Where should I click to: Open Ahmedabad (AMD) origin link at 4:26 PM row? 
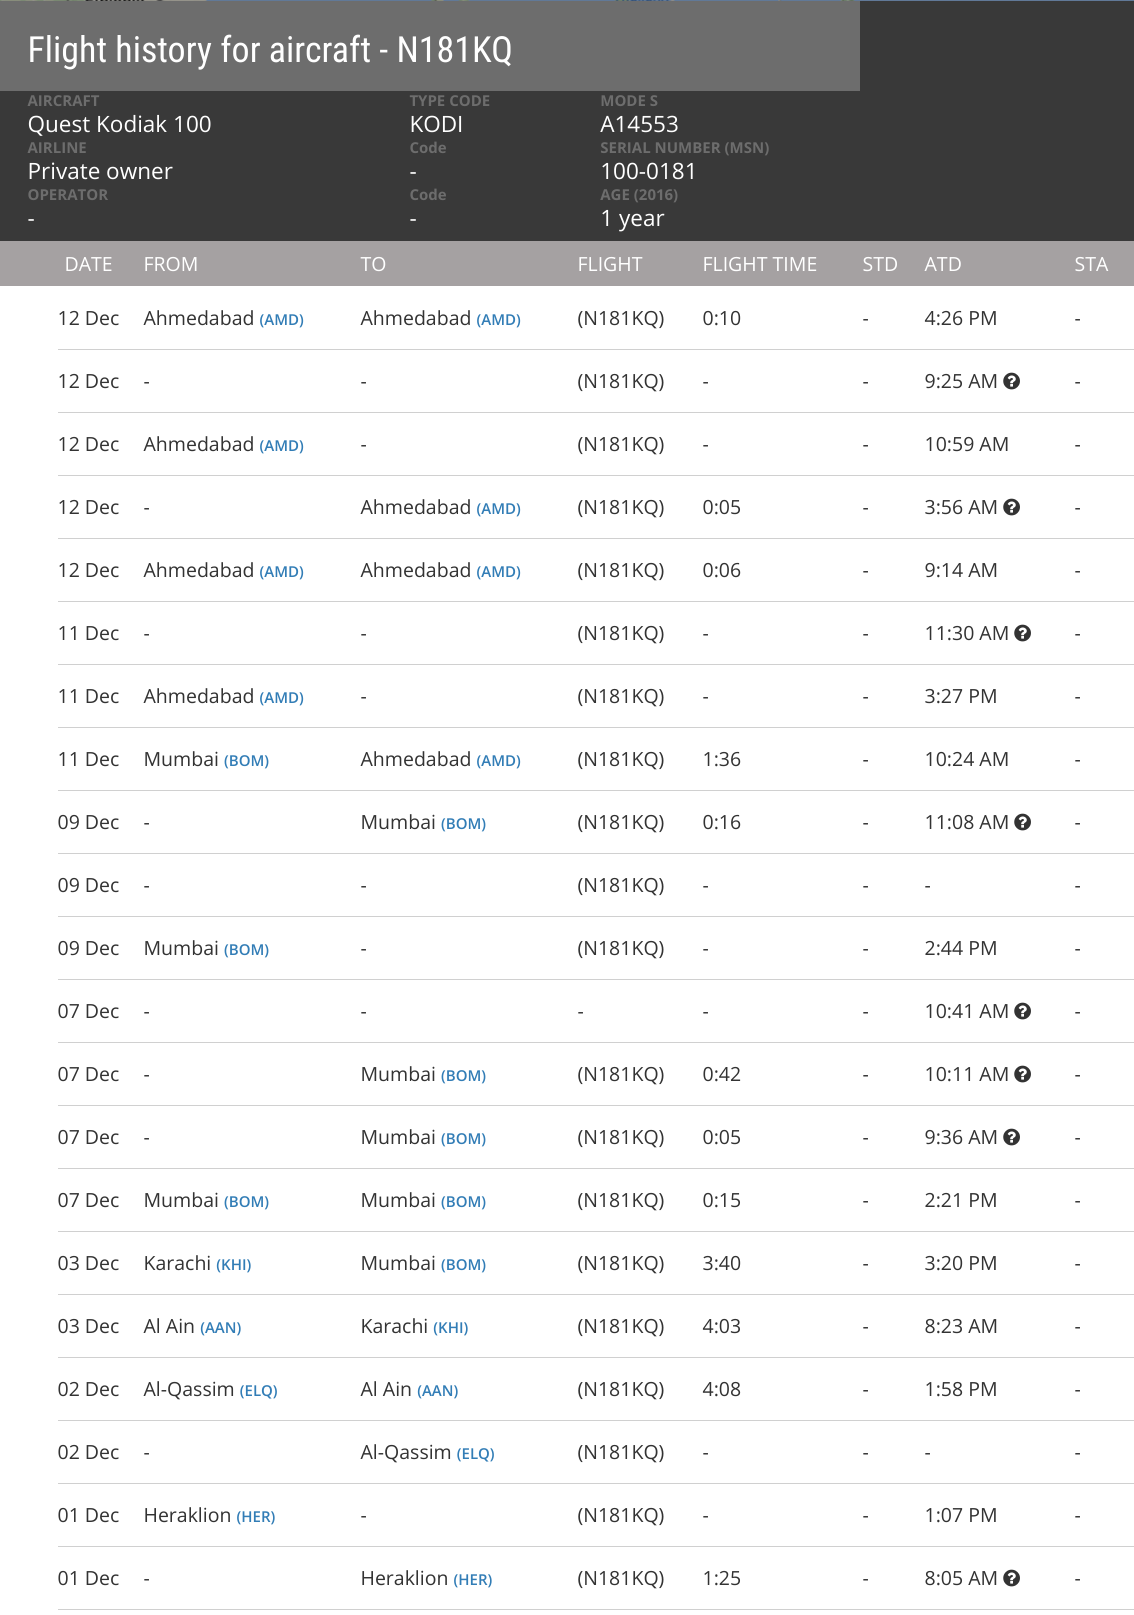223,318
